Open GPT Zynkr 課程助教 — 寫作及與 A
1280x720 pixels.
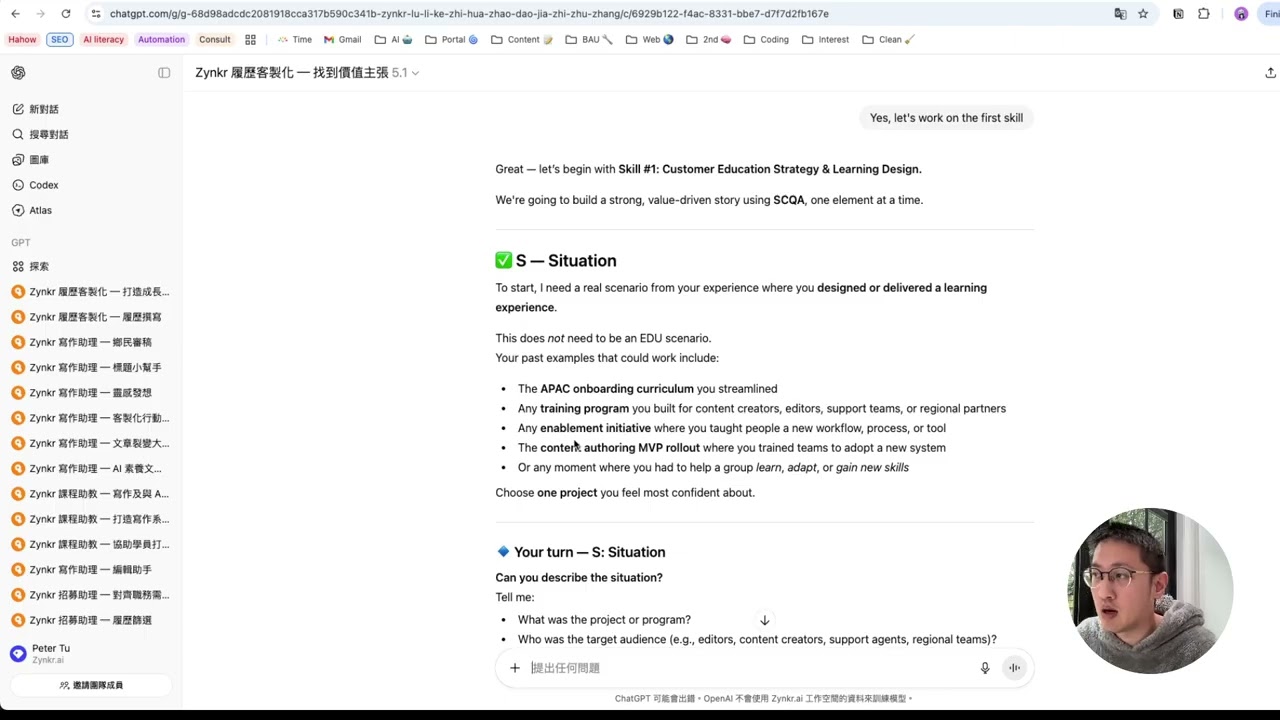(91, 494)
